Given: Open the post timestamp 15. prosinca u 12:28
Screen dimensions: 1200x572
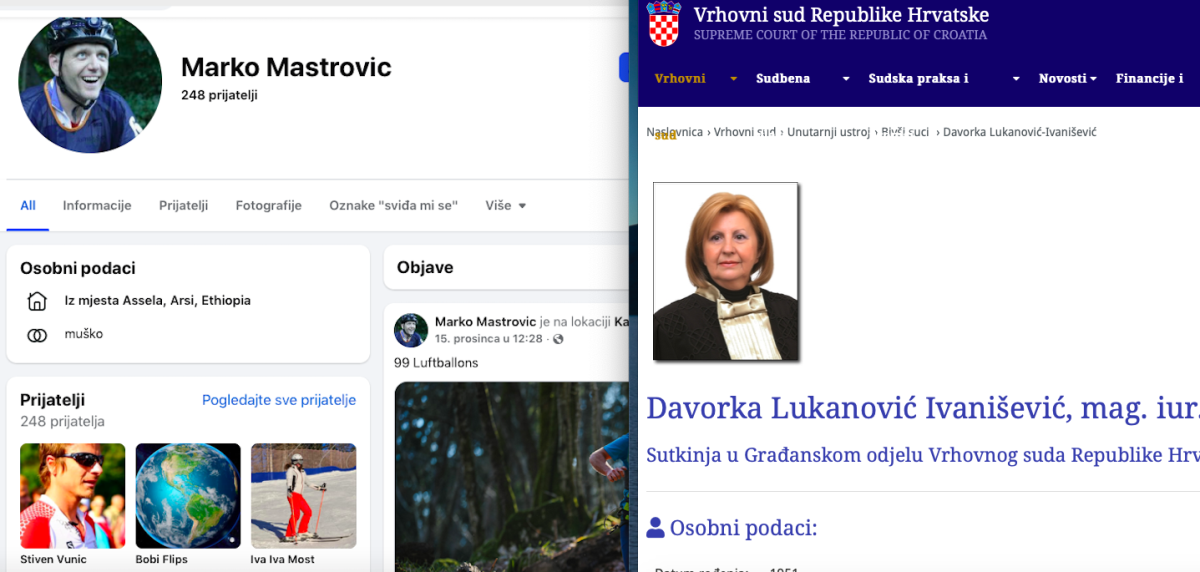Looking at the screenshot, I should pyautogui.click(x=488, y=339).
